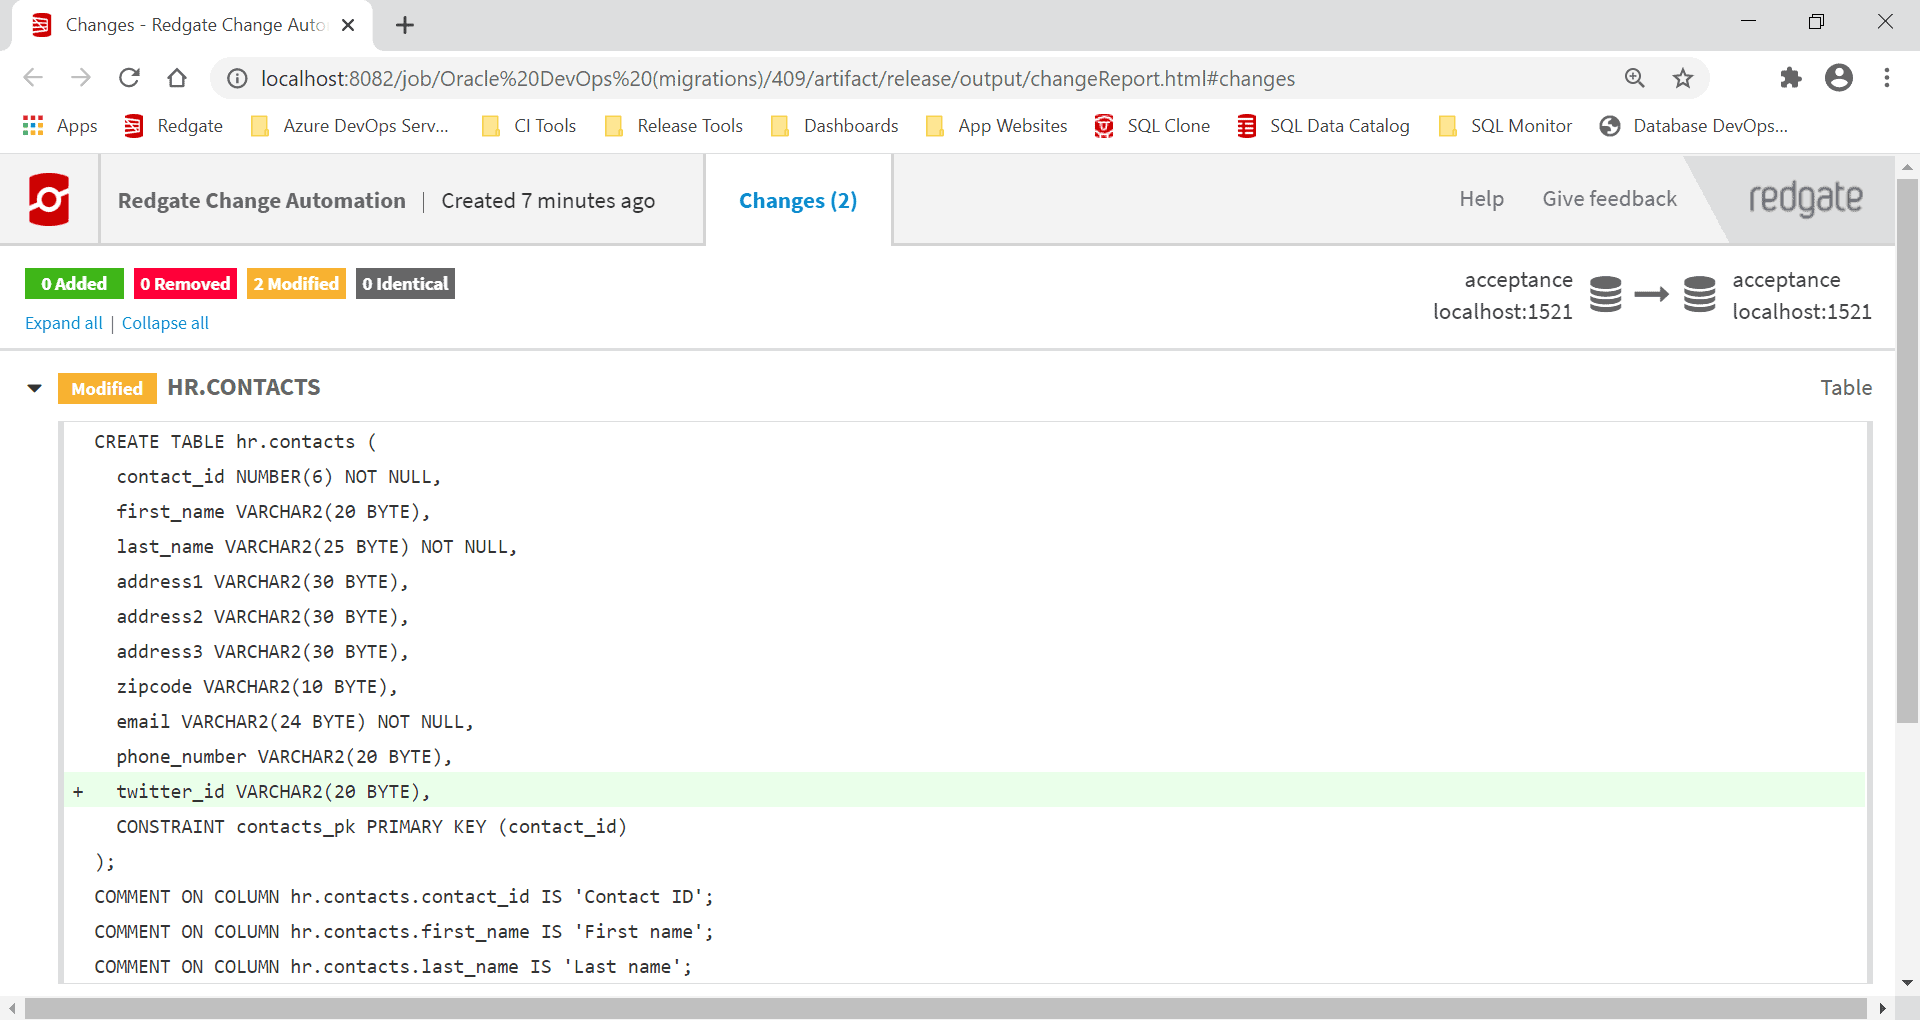Viewport: 1920px width, 1020px height.
Task: Click the Created 7 minutes ago text
Action: tap(548, 201)
